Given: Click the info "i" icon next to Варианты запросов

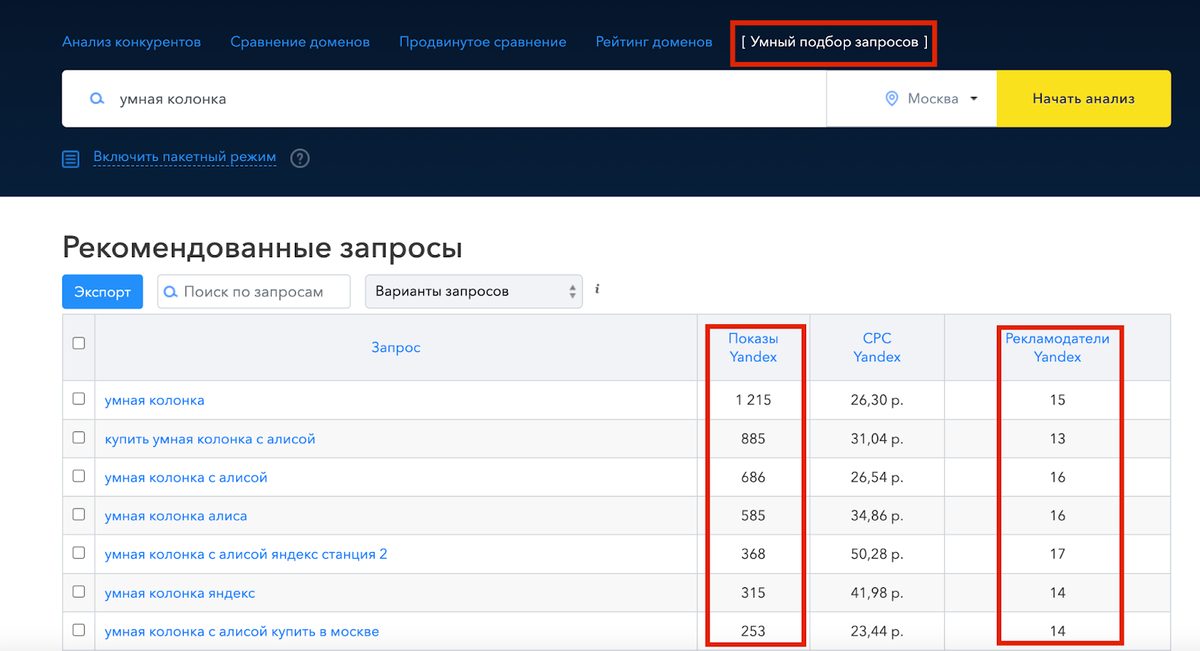Looking at the screenshot, I should pos(597,290).
